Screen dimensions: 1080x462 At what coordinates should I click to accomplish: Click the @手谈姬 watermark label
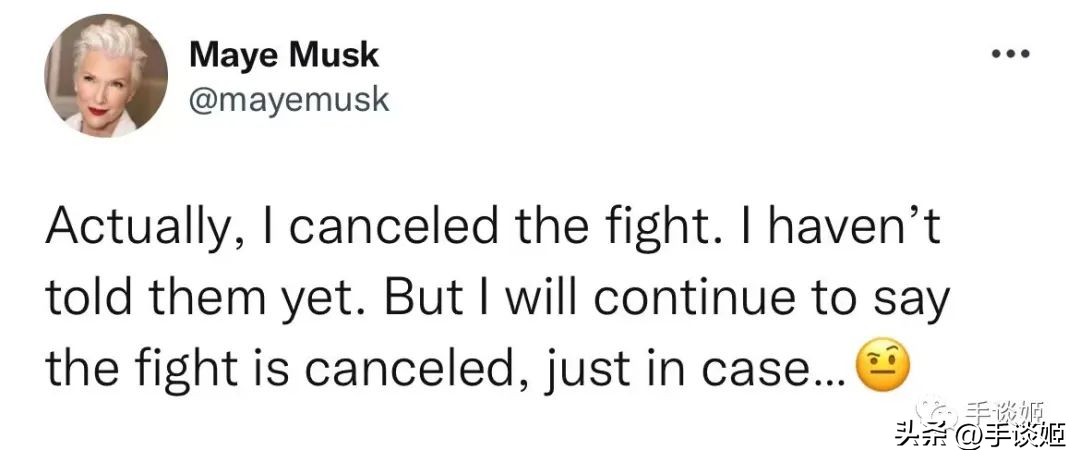pyautogui.click(x=1000, y=437)
